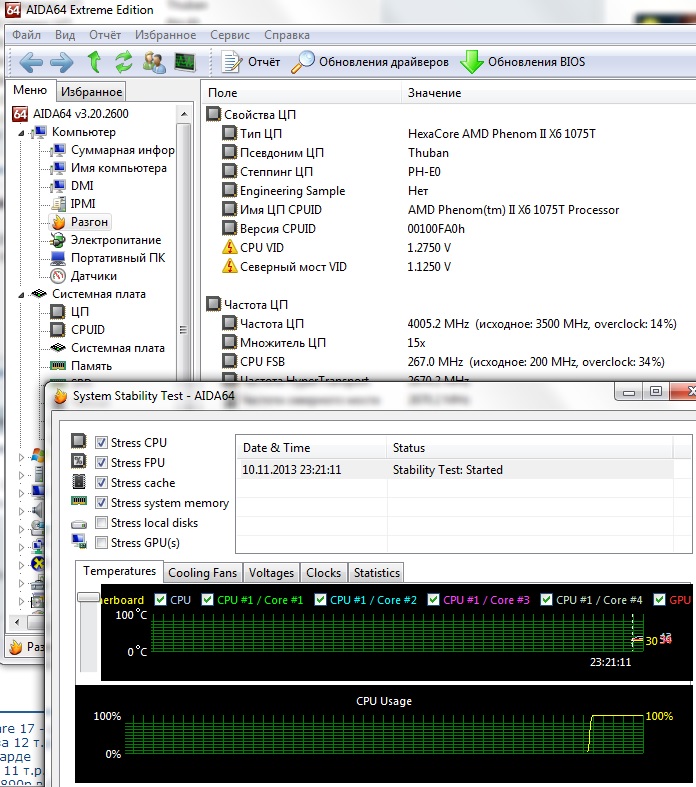This screenshot has width=696, height=787.
Task: Toggle the CPU #1 / Core #4 graph checkbox
Action: (x=546, y=600)
